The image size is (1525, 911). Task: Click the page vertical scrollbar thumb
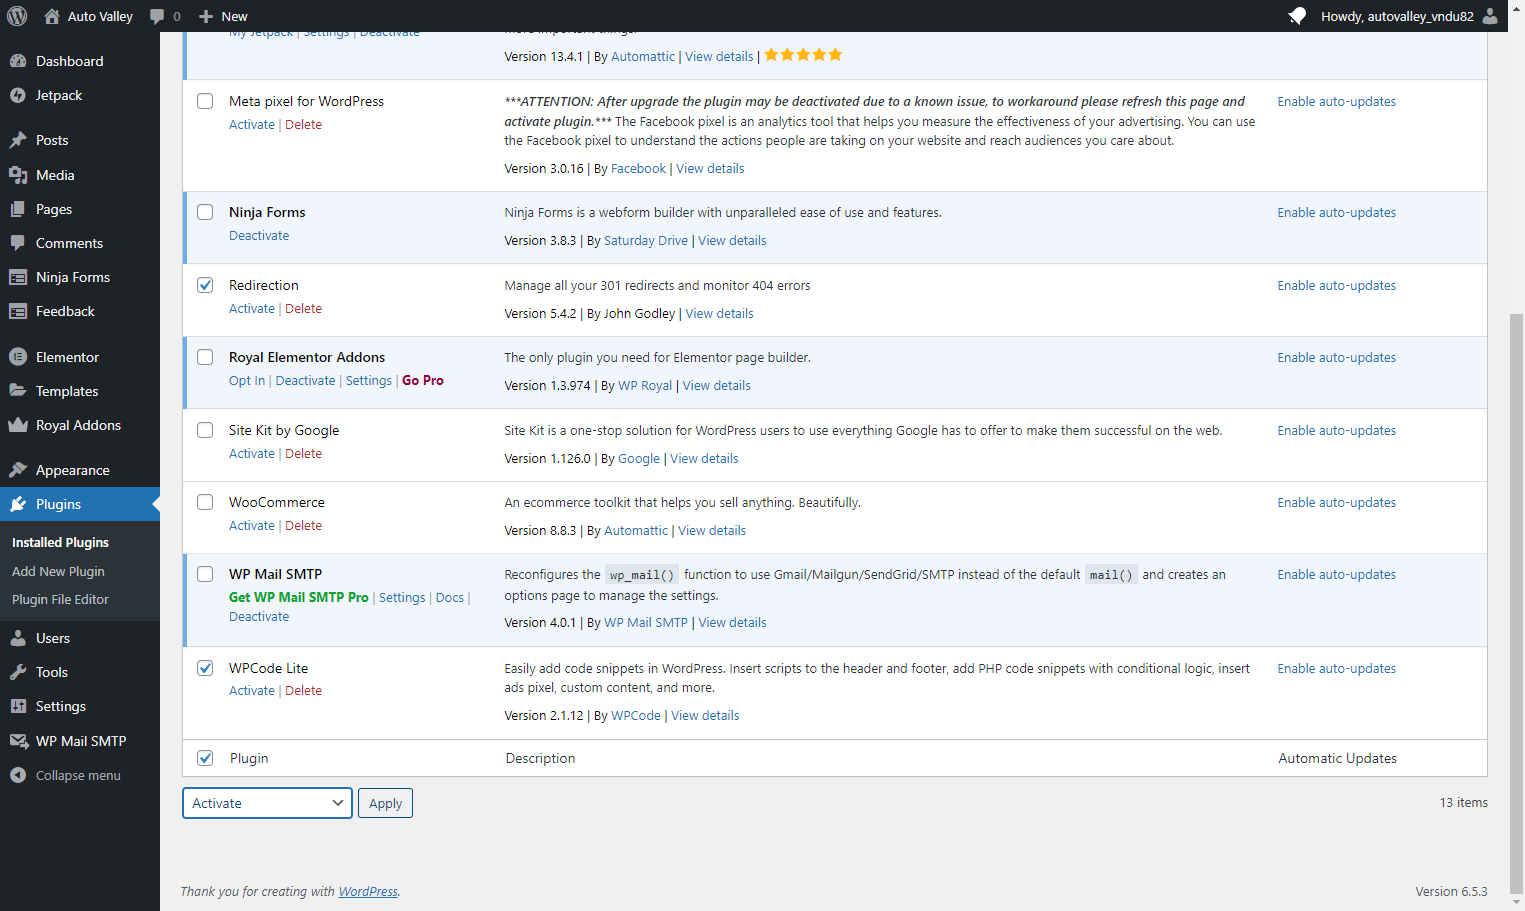click(x=1516, y=603)
